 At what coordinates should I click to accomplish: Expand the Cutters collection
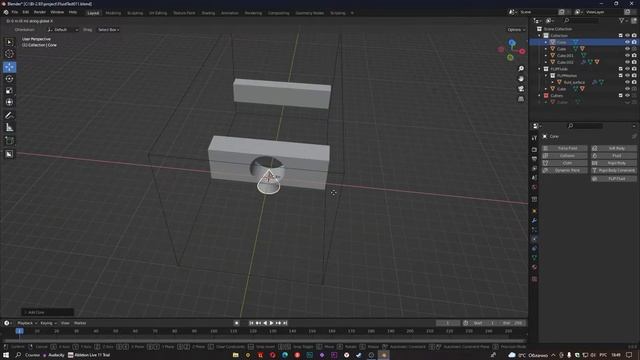pyautogui.click(x=540, y=96)
